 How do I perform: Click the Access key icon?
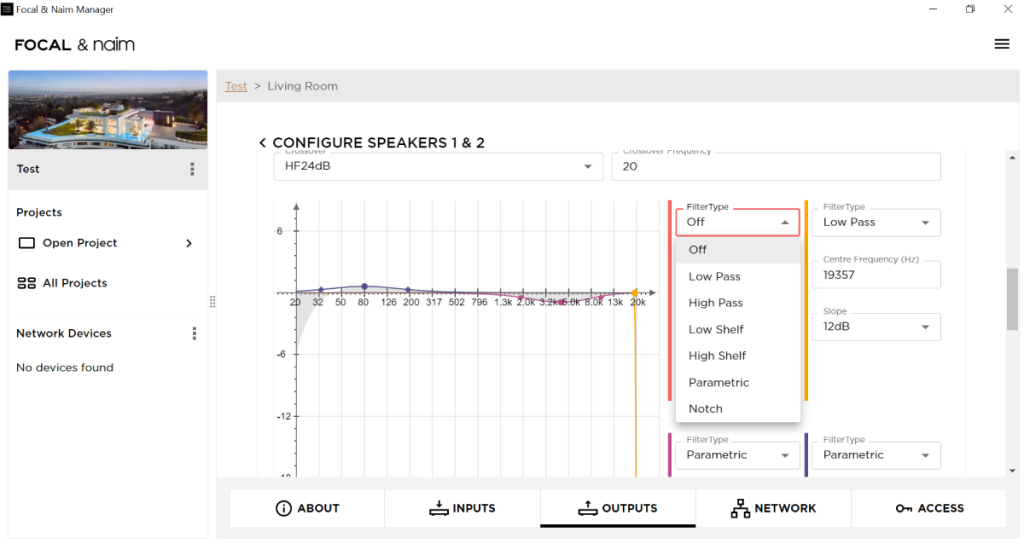click(904, 508)
